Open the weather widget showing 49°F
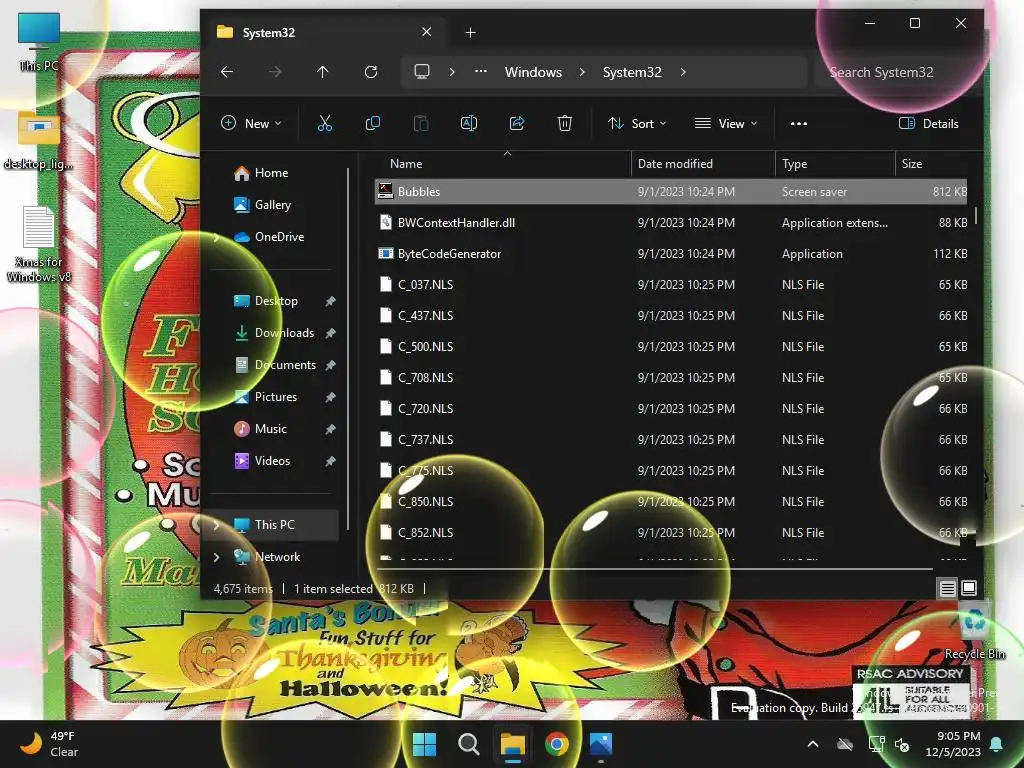This screenshot has height=768, width=1024. (x=49, y=744)
